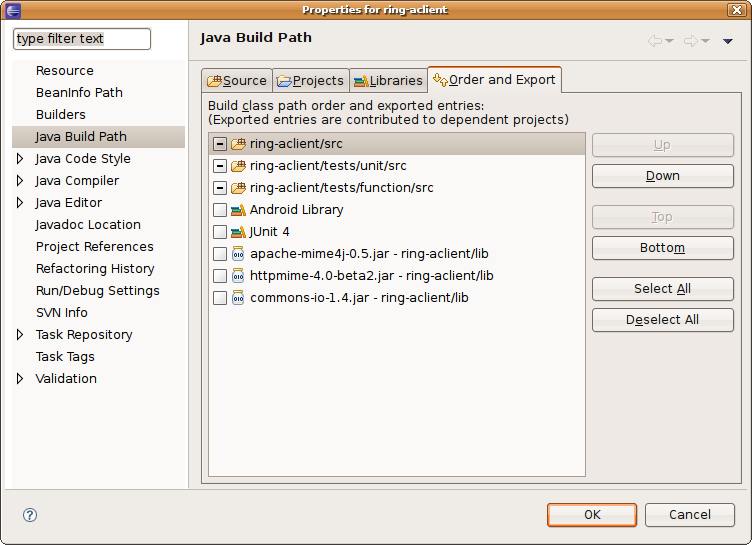Expand the Java Code Style tree node
Image resolution: width=752 pixels, height=545 pixels.
point(20,158)
